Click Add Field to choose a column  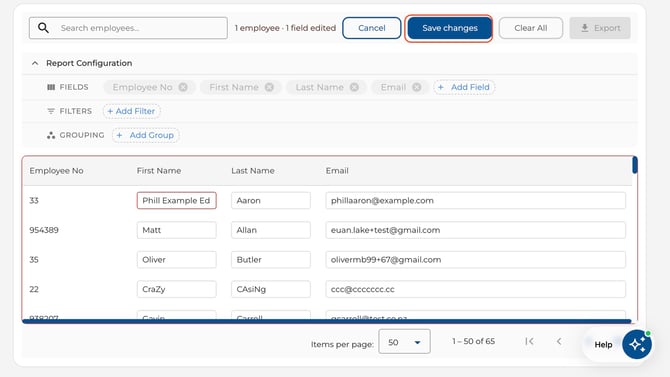coord(464,87)
